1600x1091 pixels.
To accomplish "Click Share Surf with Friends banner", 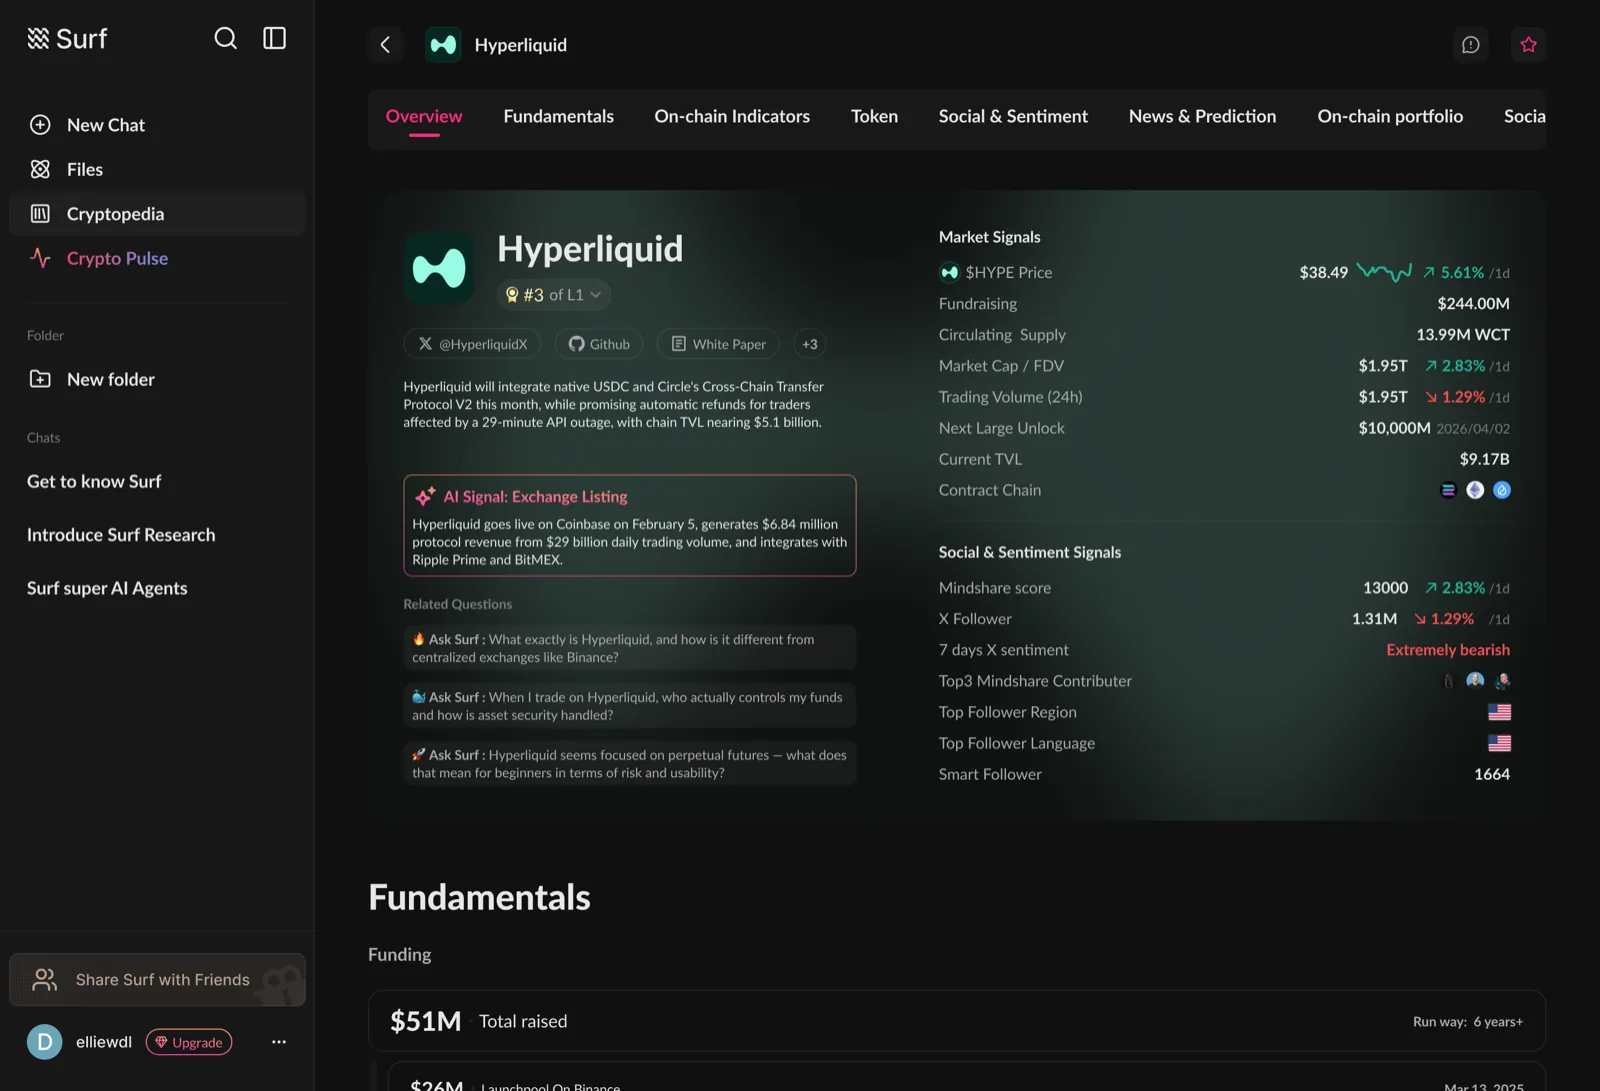I will coord(157,980).
